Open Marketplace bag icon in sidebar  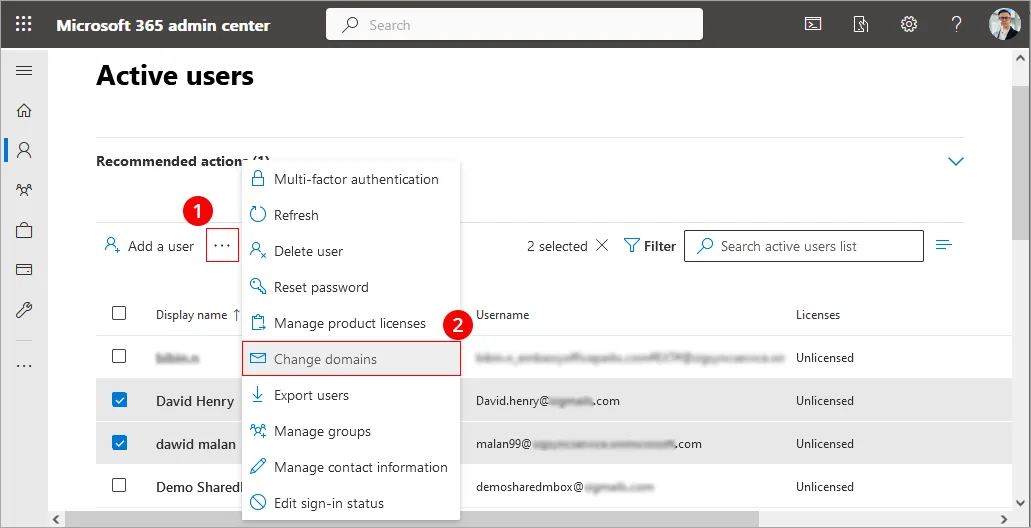[x=24, y=230]
